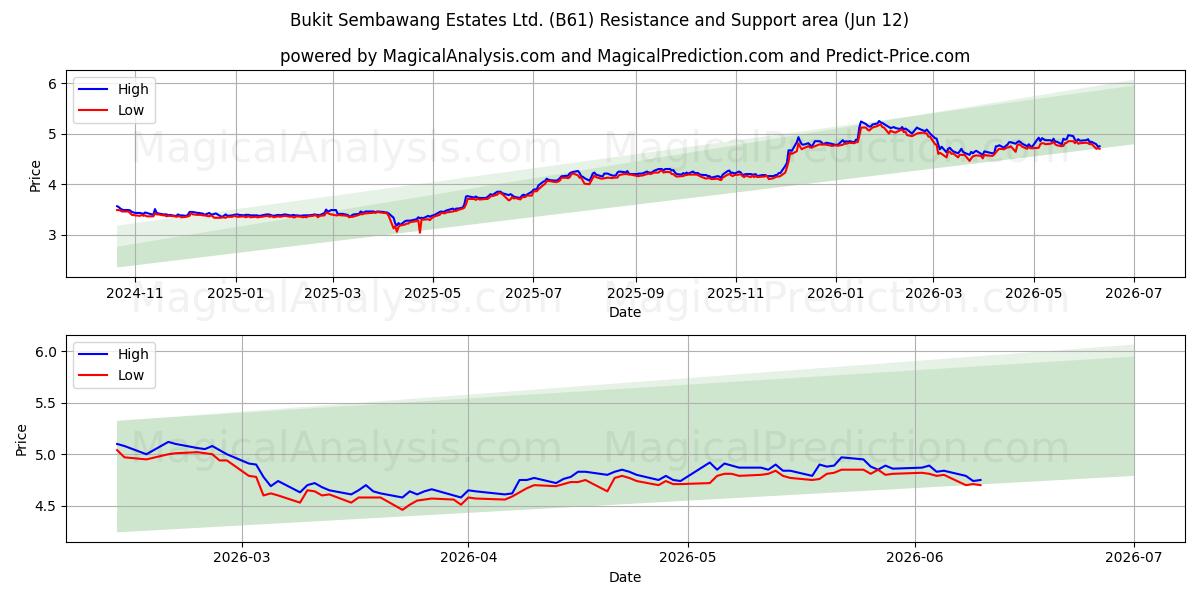The width and height of the screenshot is (1200, 600).
Task: Click the 2026-03 tick label on the upper chart
Action: [933, 294]
